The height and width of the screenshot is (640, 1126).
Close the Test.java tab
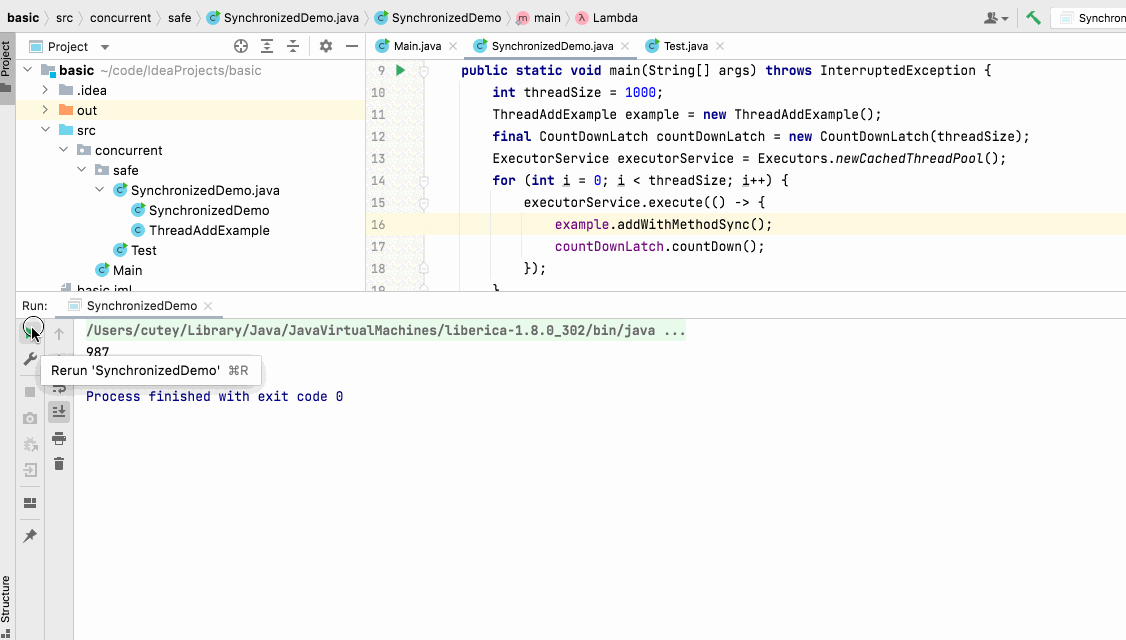coord(720,46)
